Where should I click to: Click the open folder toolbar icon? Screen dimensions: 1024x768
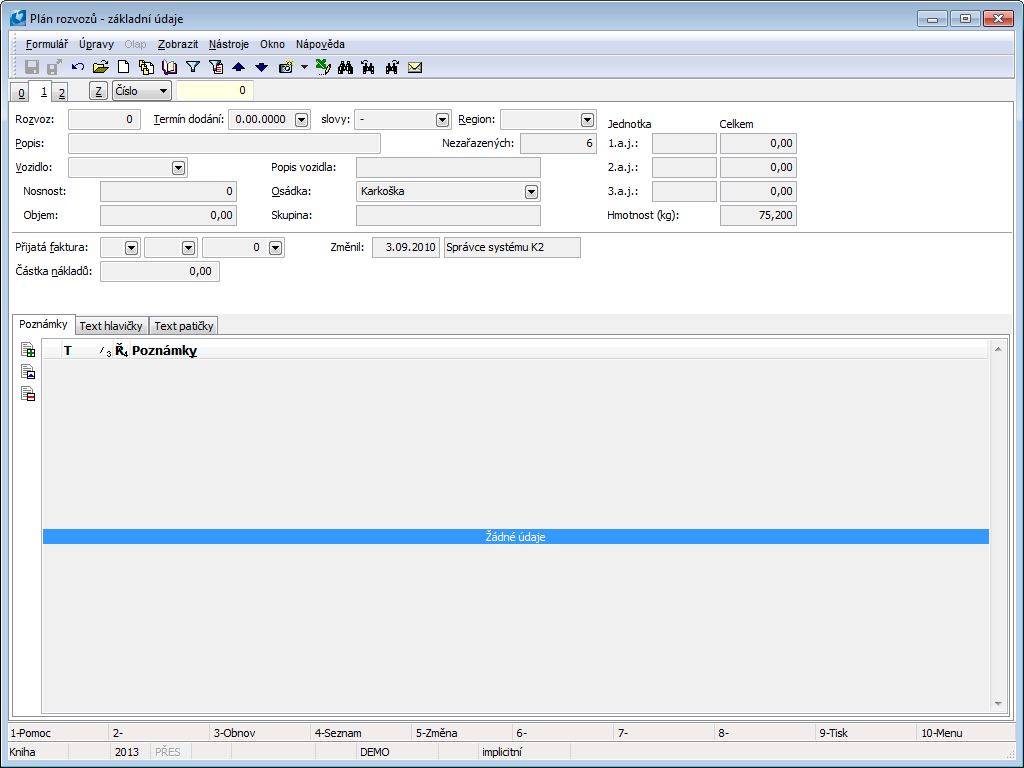pyautogui.click(x=100, y=67)
